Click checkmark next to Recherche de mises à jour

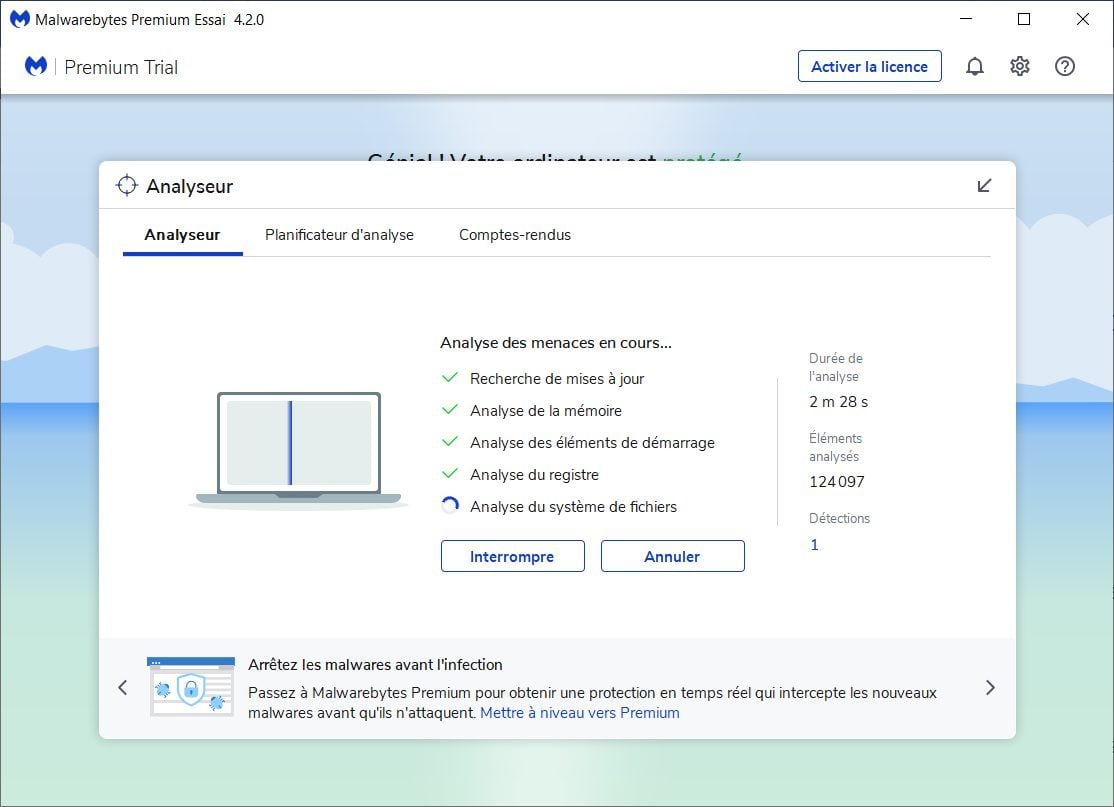(450, 377)
